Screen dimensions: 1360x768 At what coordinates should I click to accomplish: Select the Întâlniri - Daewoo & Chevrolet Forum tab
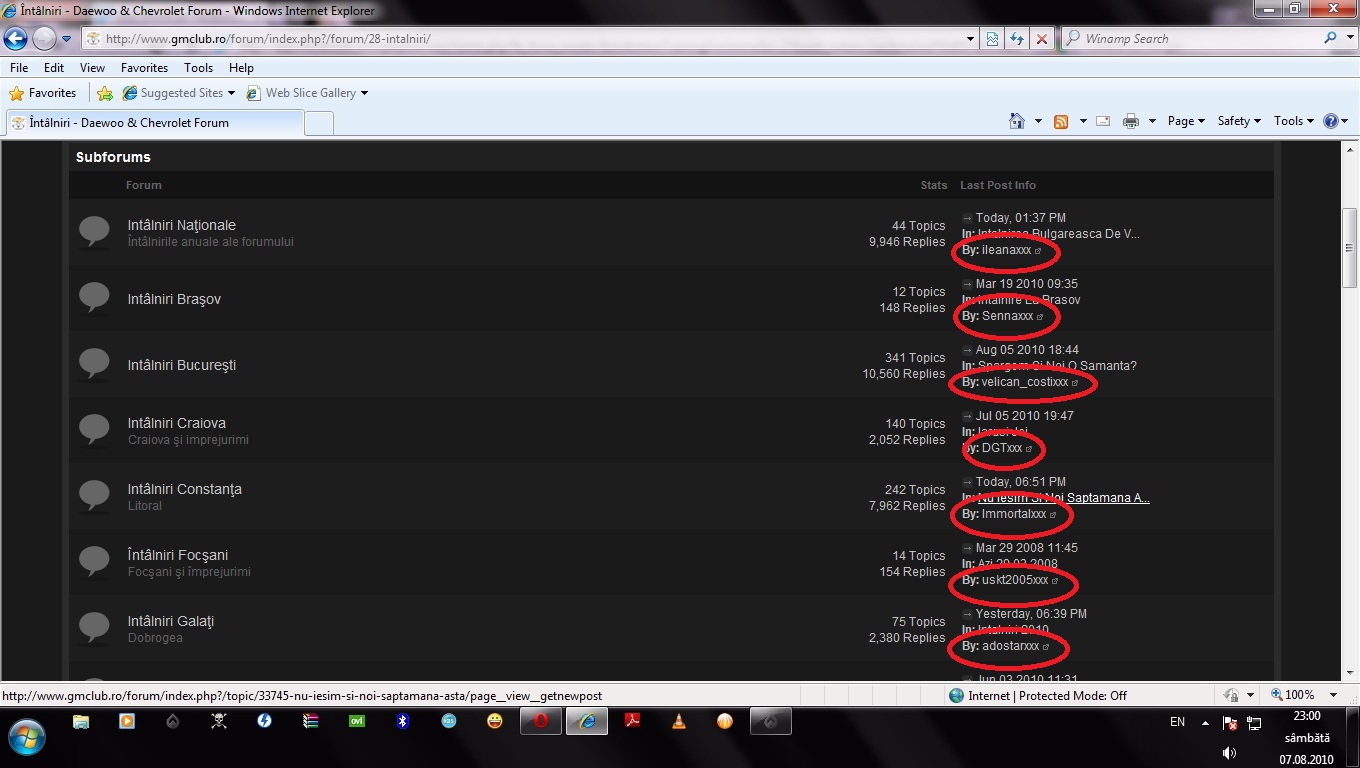155,122
